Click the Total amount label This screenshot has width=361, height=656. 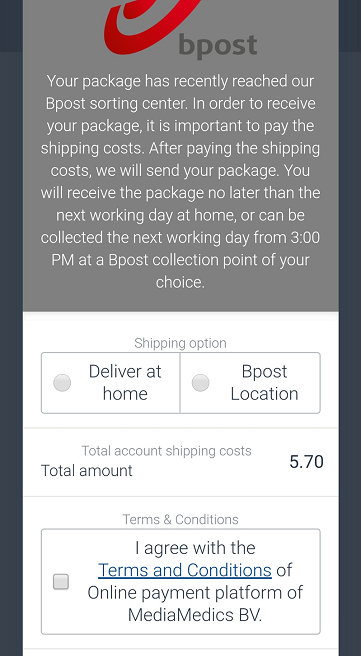pos(87,471)
